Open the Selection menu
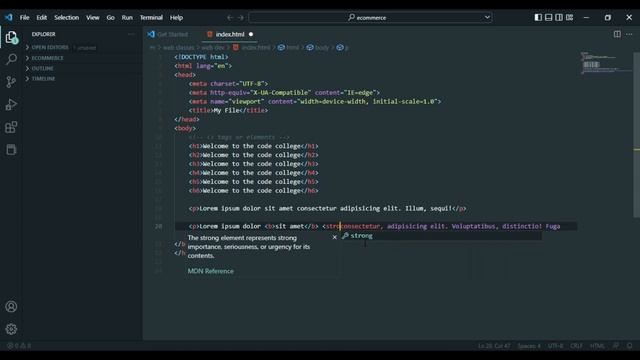Viewport: 640px width, 360px height. tap(67, 18)
